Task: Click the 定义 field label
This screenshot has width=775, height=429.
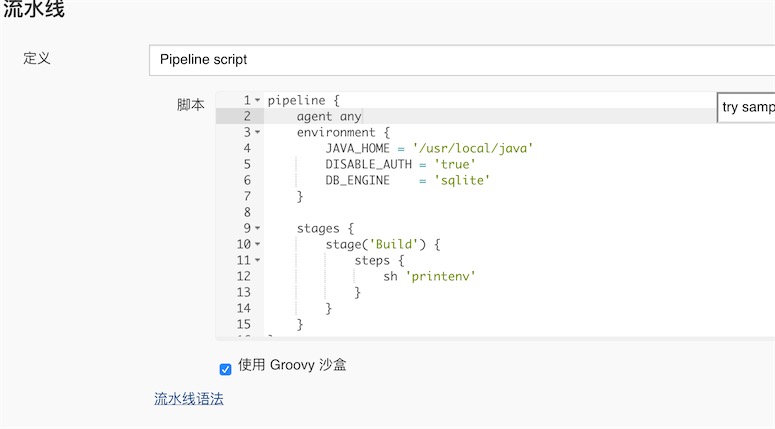Action: coord(37,58)
